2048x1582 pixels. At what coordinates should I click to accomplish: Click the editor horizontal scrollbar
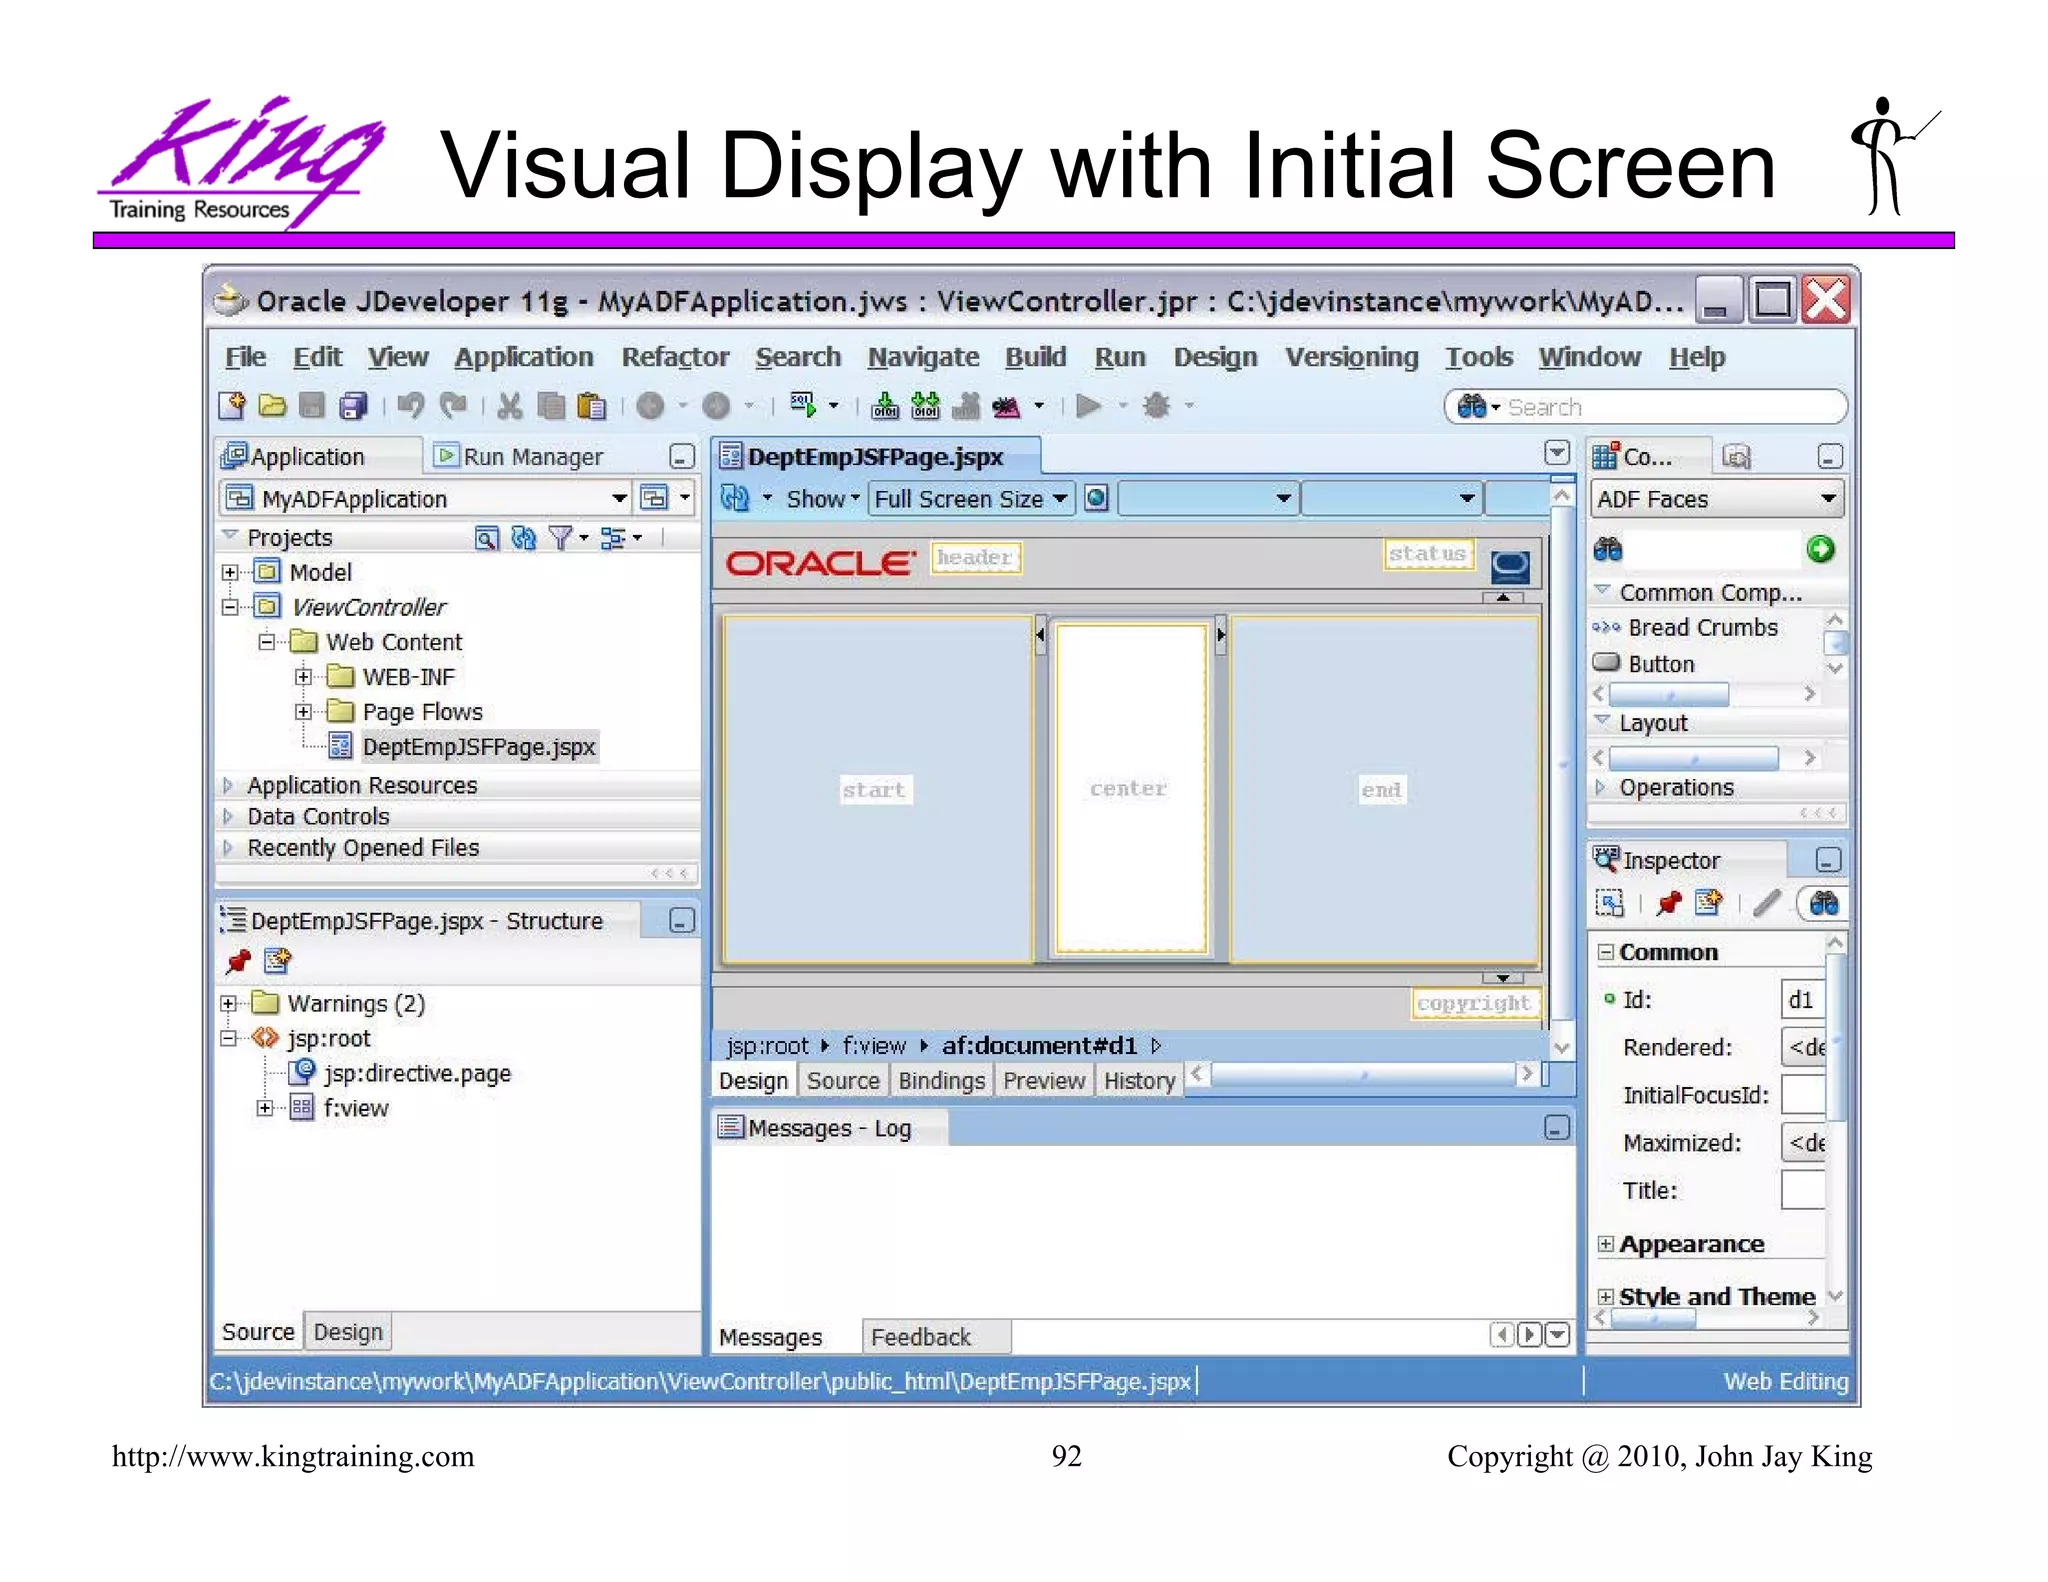(1364, 1075)
